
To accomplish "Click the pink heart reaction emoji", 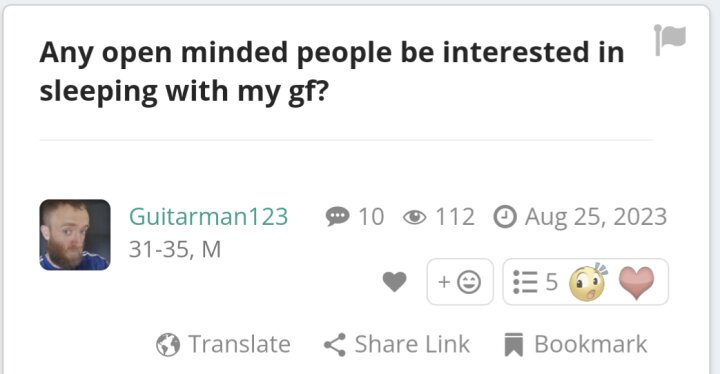I will [x=636, y=283].
